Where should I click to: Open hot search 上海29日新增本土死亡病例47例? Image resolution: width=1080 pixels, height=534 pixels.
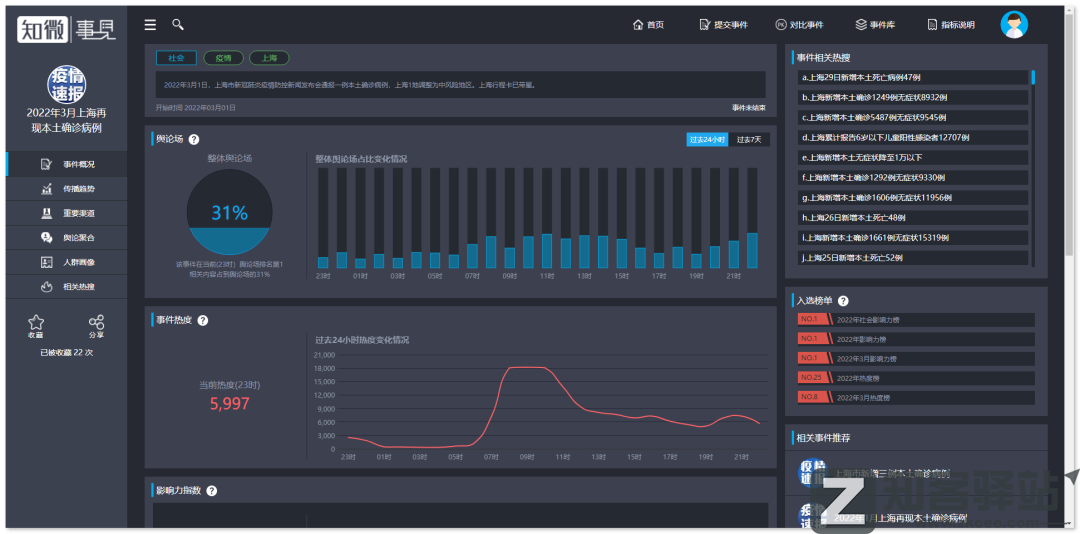point(912,77)
